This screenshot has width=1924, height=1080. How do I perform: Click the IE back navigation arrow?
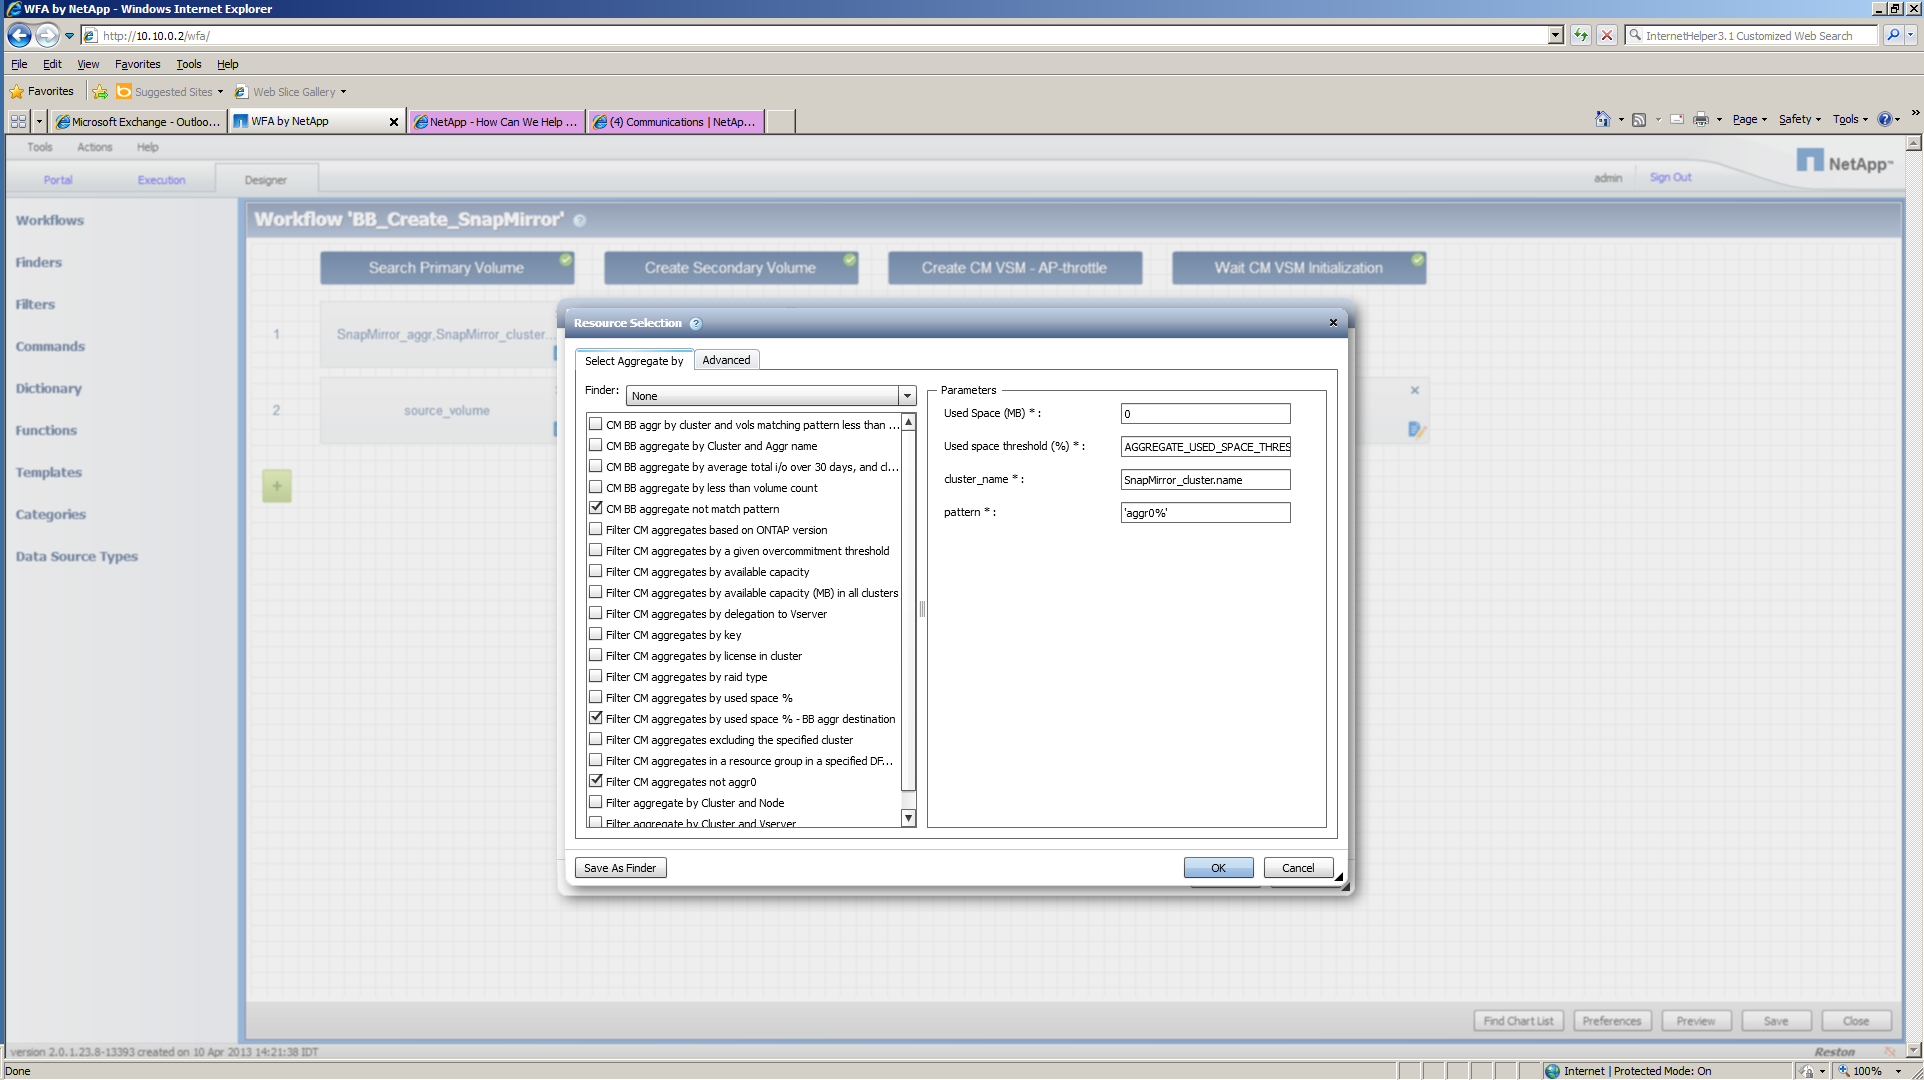point(19,35)
